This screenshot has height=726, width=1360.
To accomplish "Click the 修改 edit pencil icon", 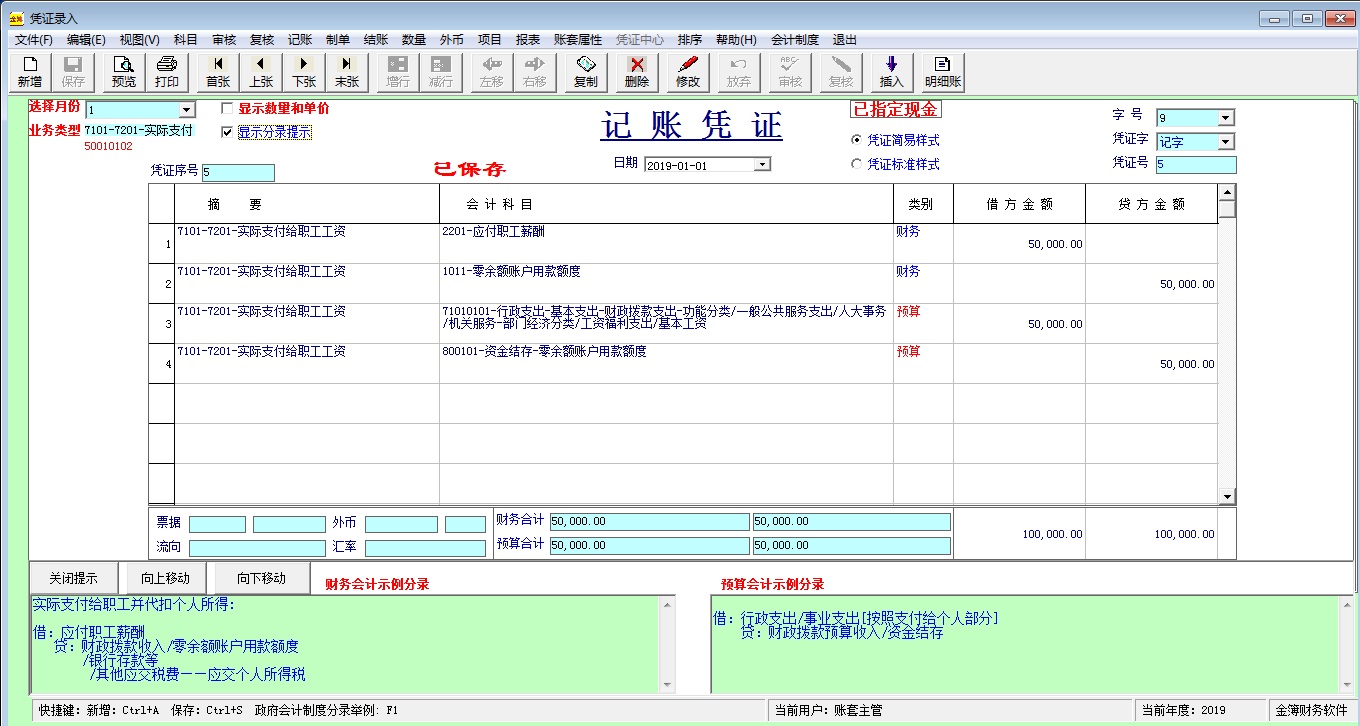I will coord(688,72).
